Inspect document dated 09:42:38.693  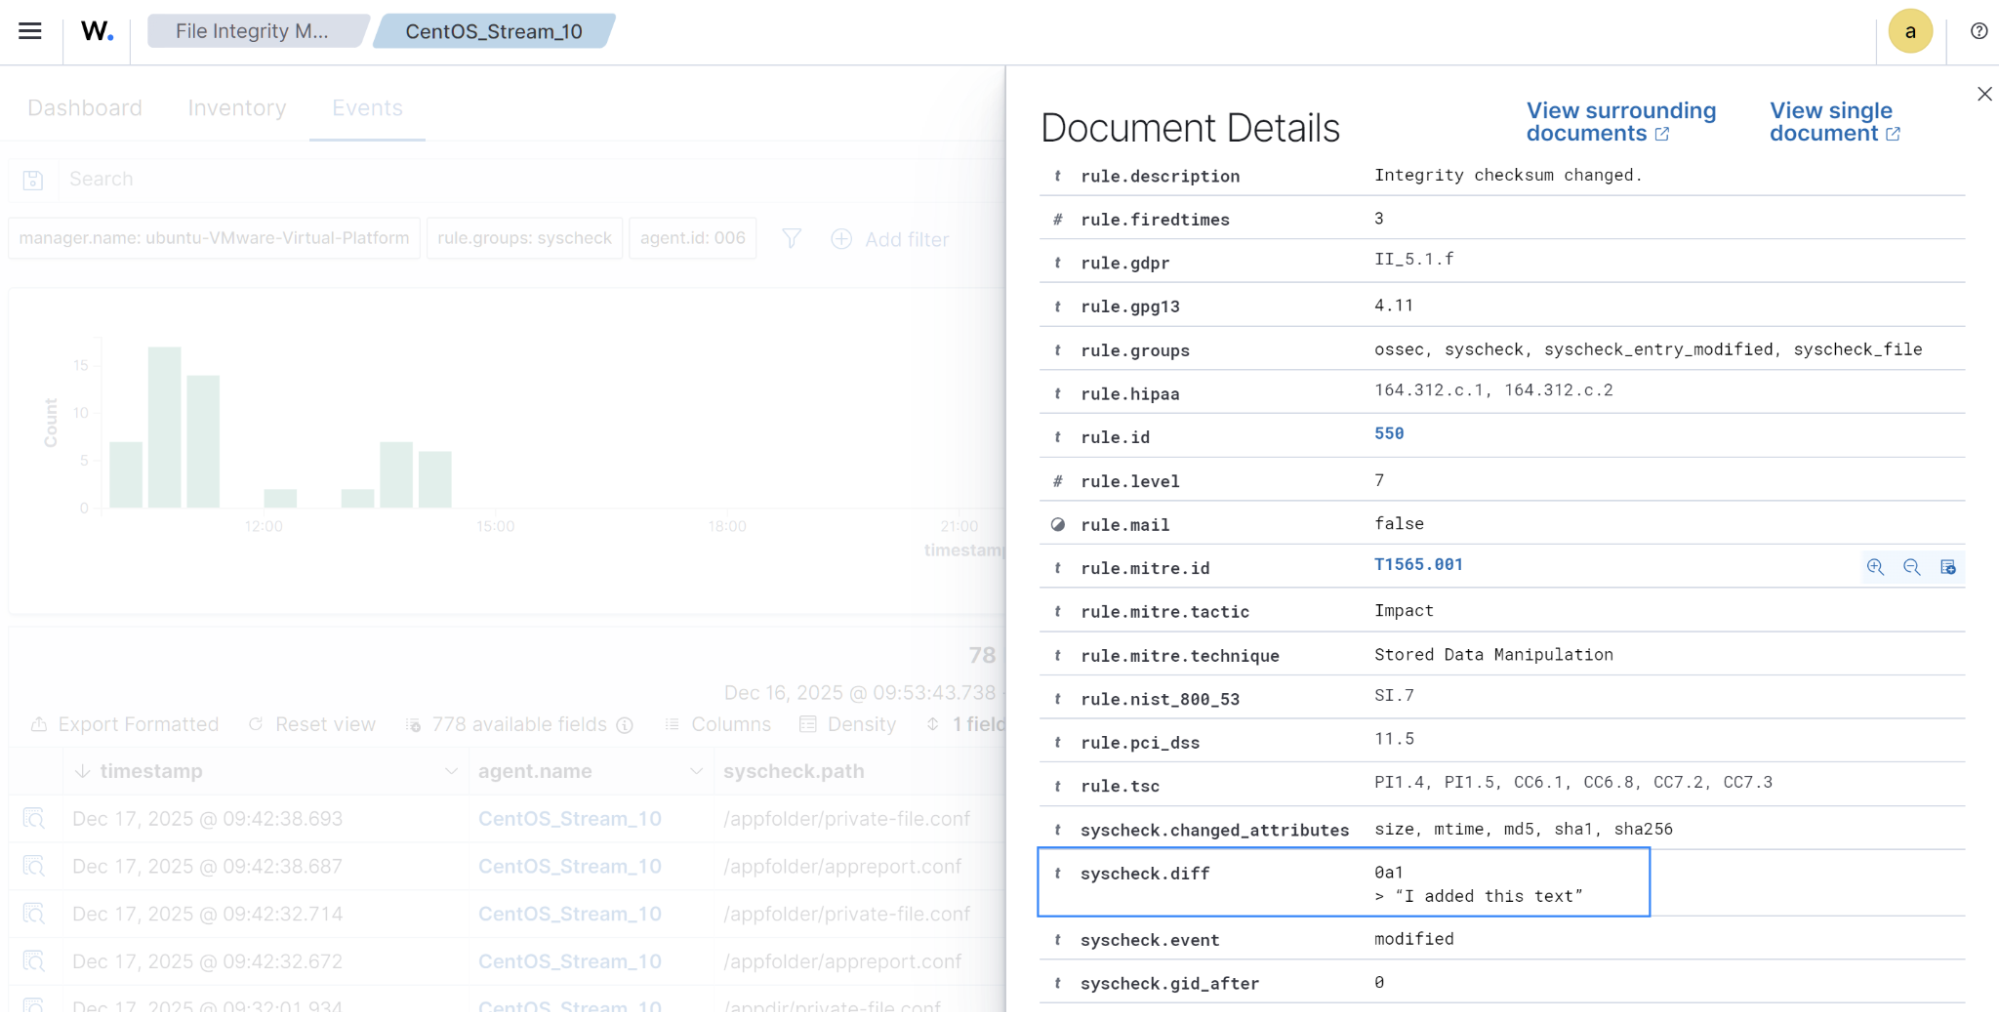[34, 819]
